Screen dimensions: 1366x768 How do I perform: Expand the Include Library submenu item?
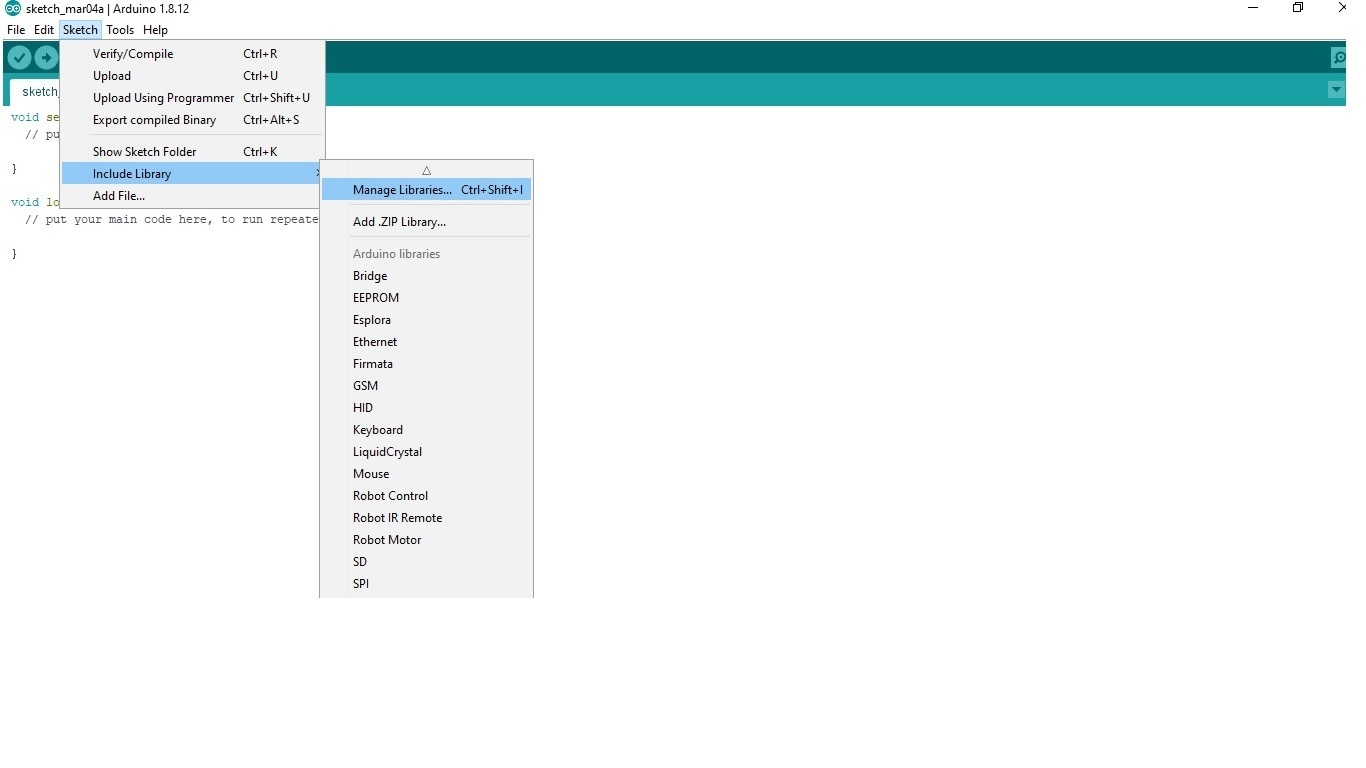coord(193,174)
